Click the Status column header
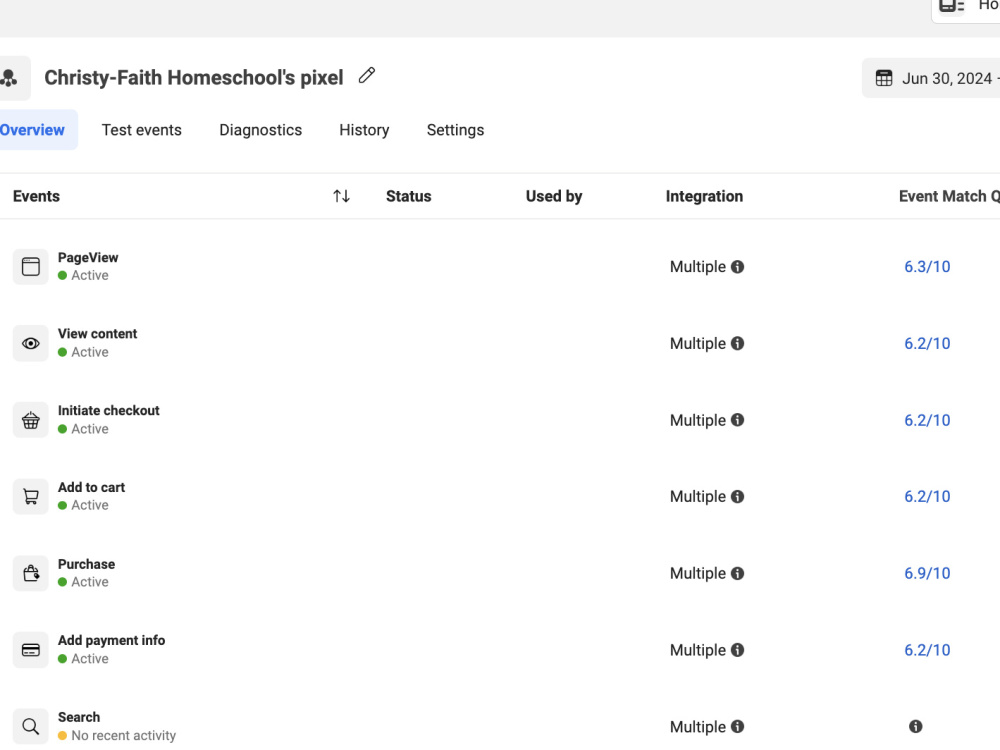The image size is (1000, 750). tap(409, 196)
